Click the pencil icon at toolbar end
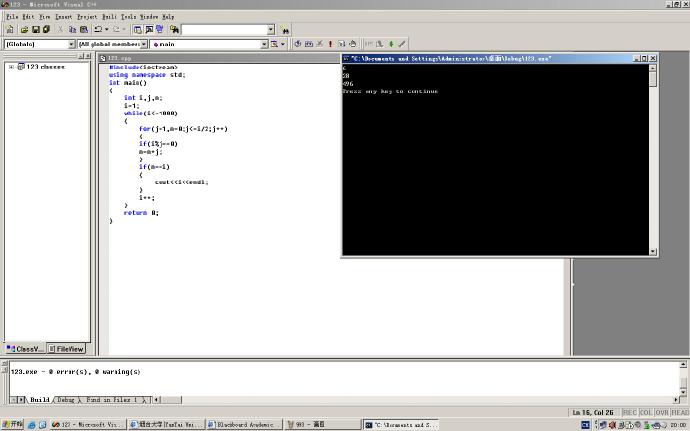The width and height of the screenshot is (690, 431). (x=401, y=44)
